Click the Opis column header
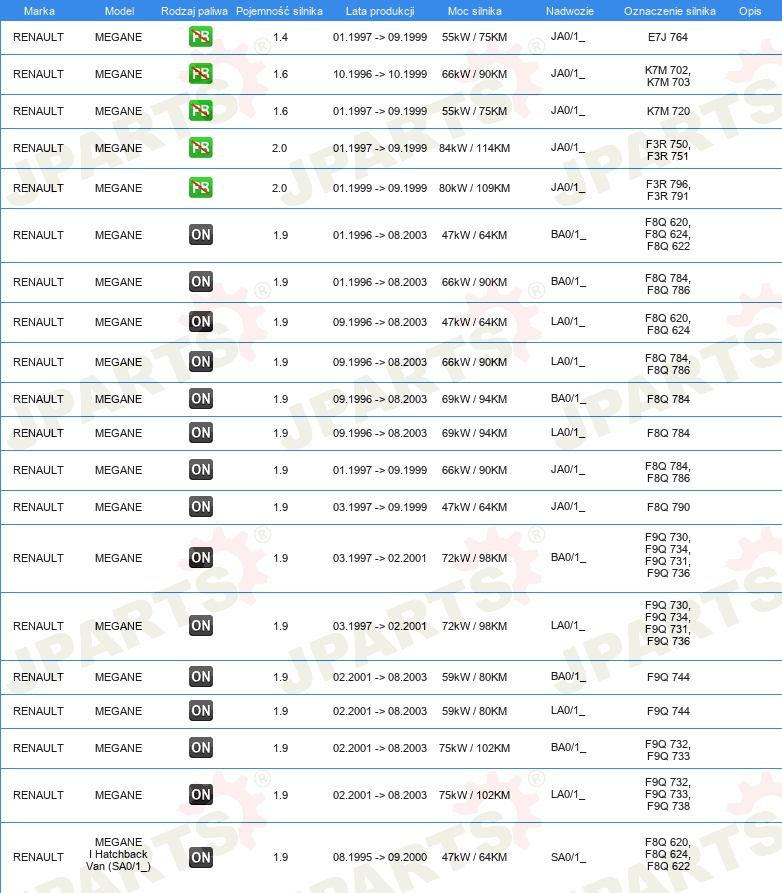782x893 pixels. point(750,11)
